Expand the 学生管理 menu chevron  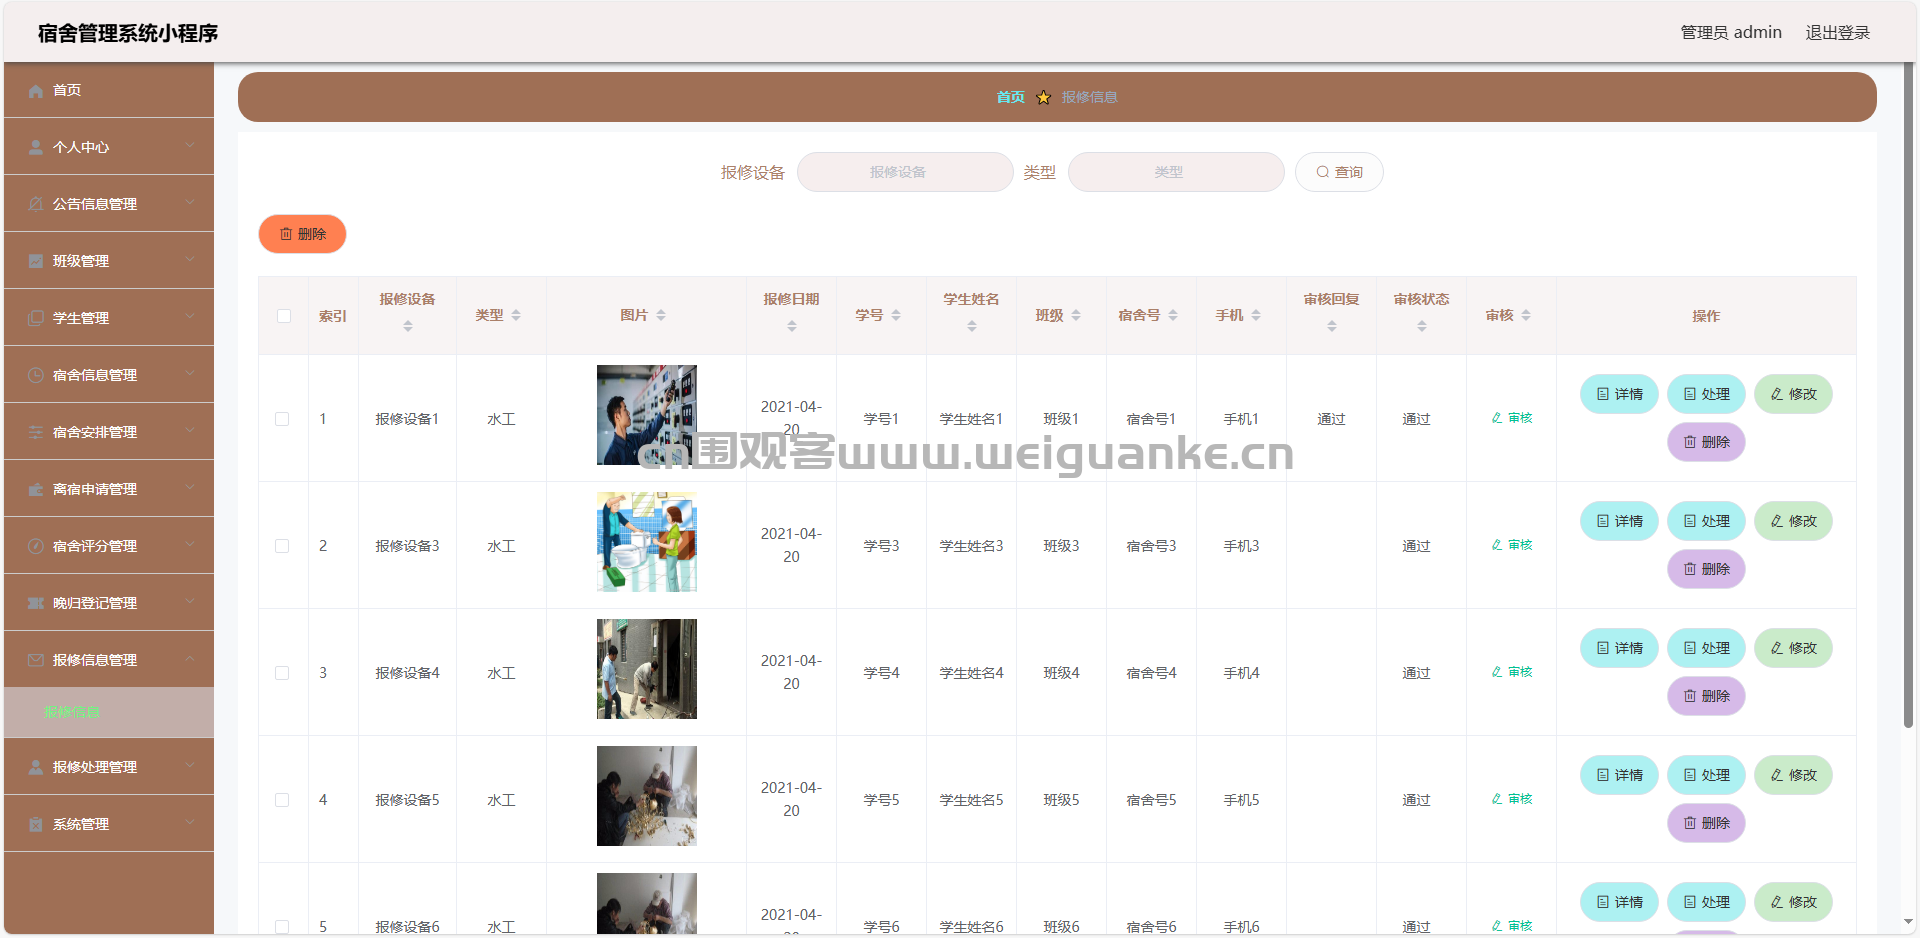190,317
